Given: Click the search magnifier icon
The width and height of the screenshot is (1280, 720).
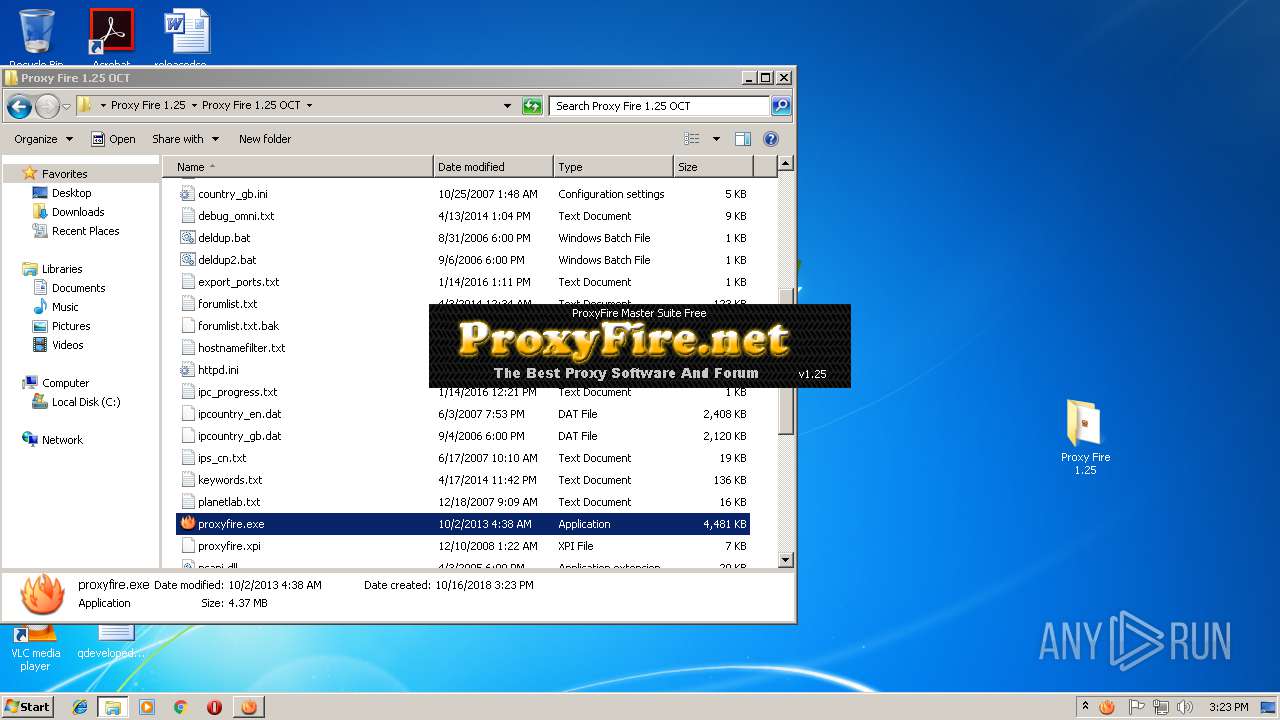Looking at the screenshot, I should point(781,106).
